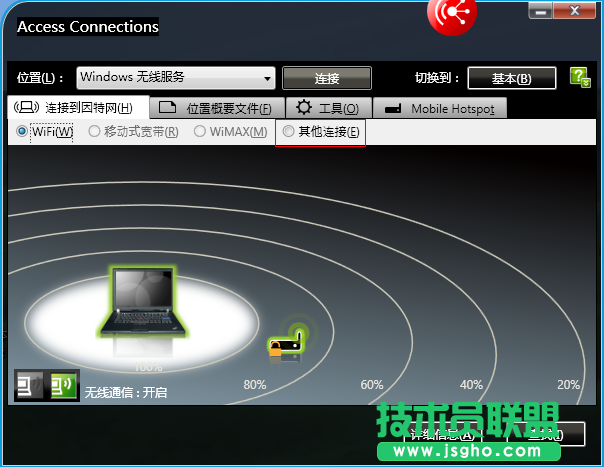604x467 pixels.
Task: Open the green help question mark icon
Action: tap(579, 77)
